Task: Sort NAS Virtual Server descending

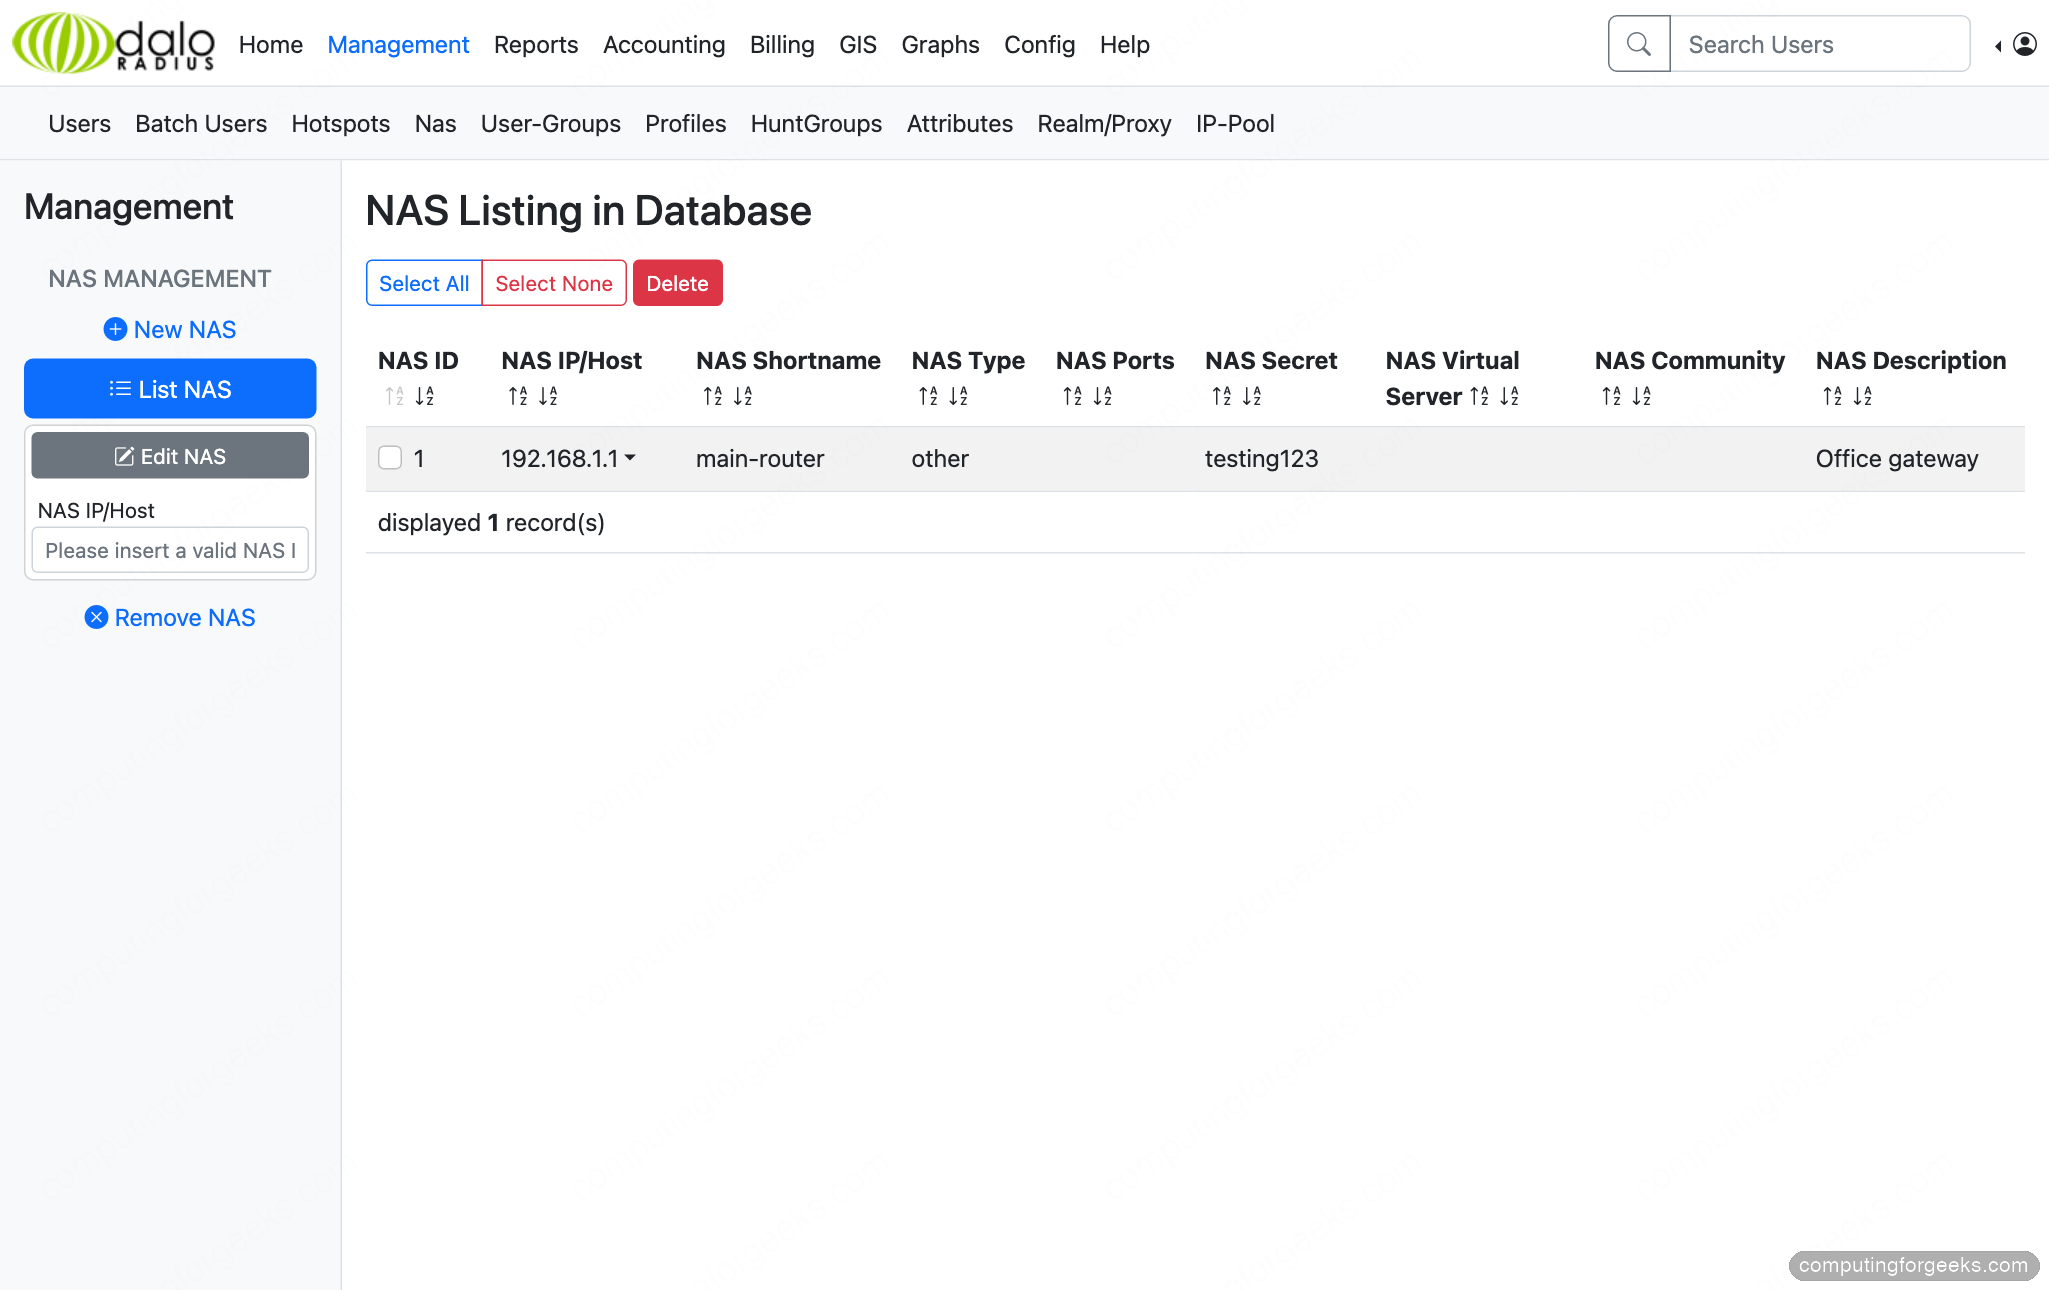Action: 1510,397
